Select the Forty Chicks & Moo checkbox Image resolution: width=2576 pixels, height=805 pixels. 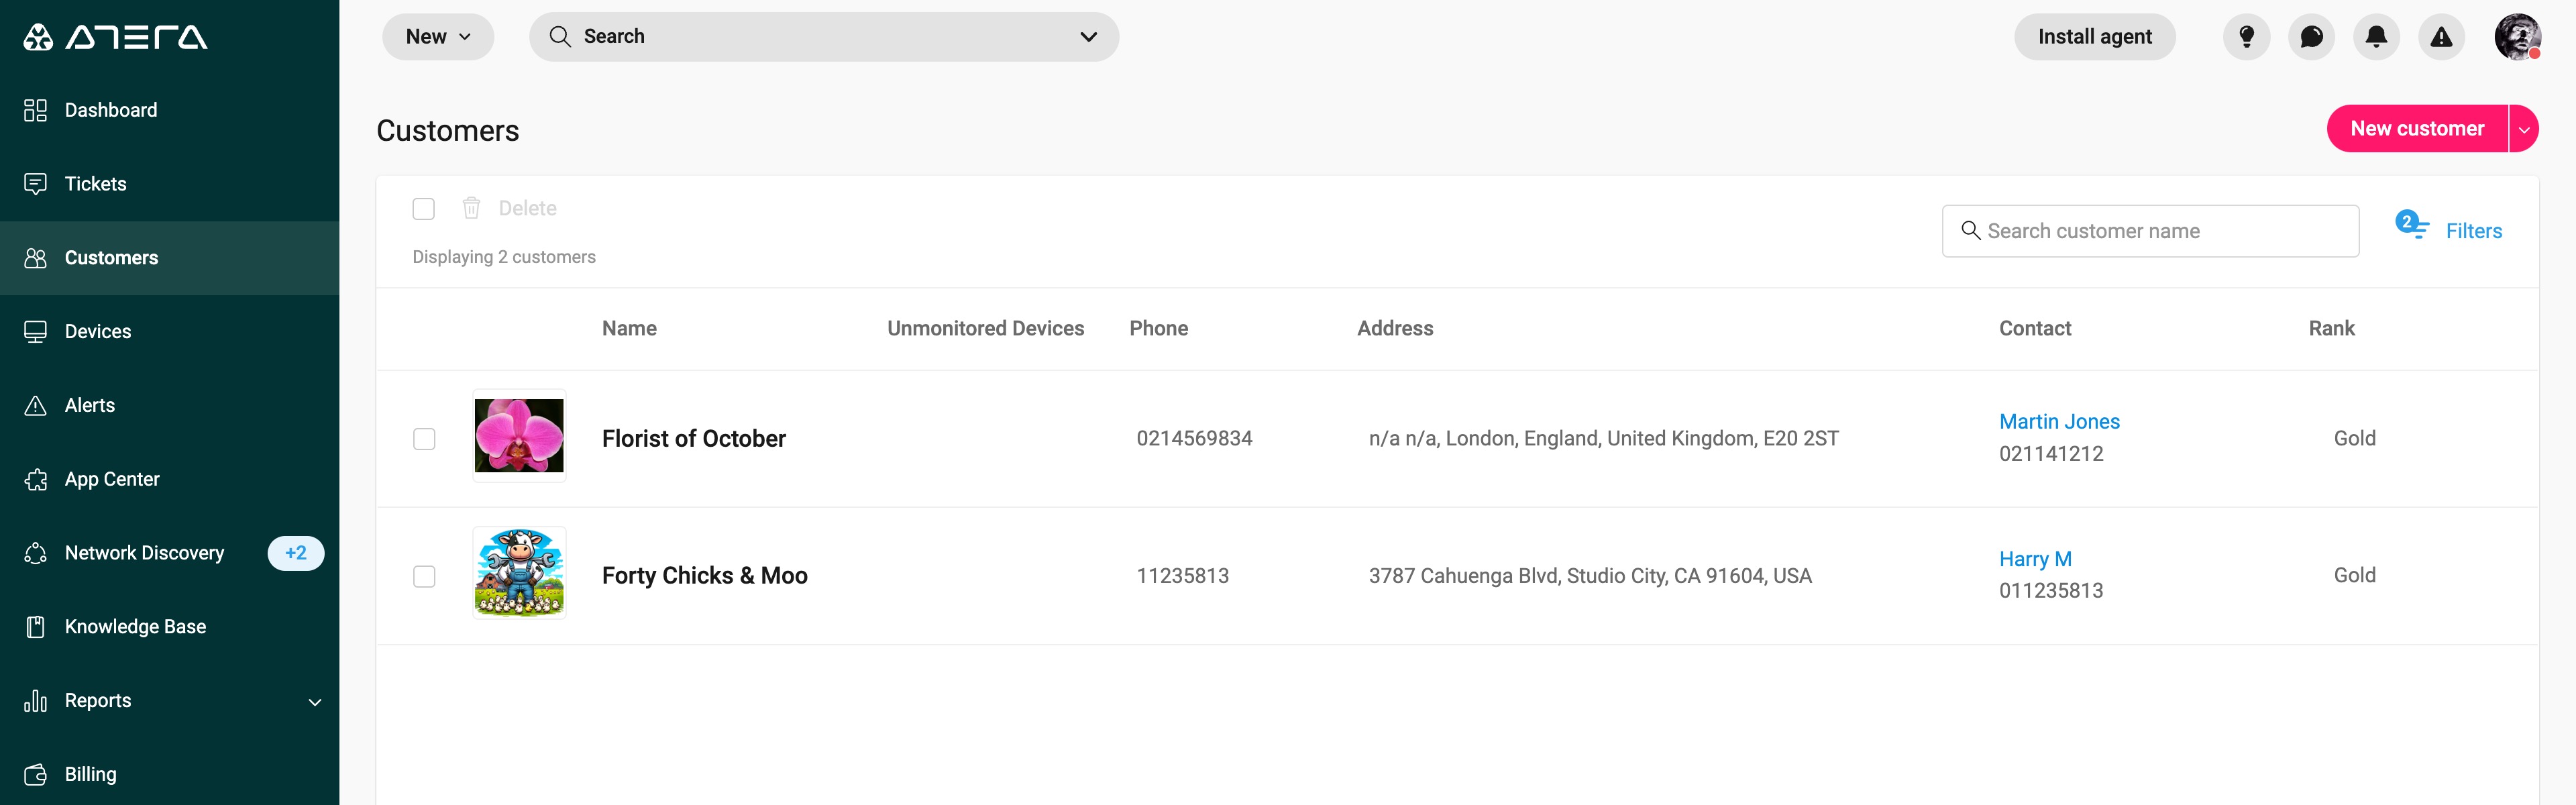click(x=424, y=576)
